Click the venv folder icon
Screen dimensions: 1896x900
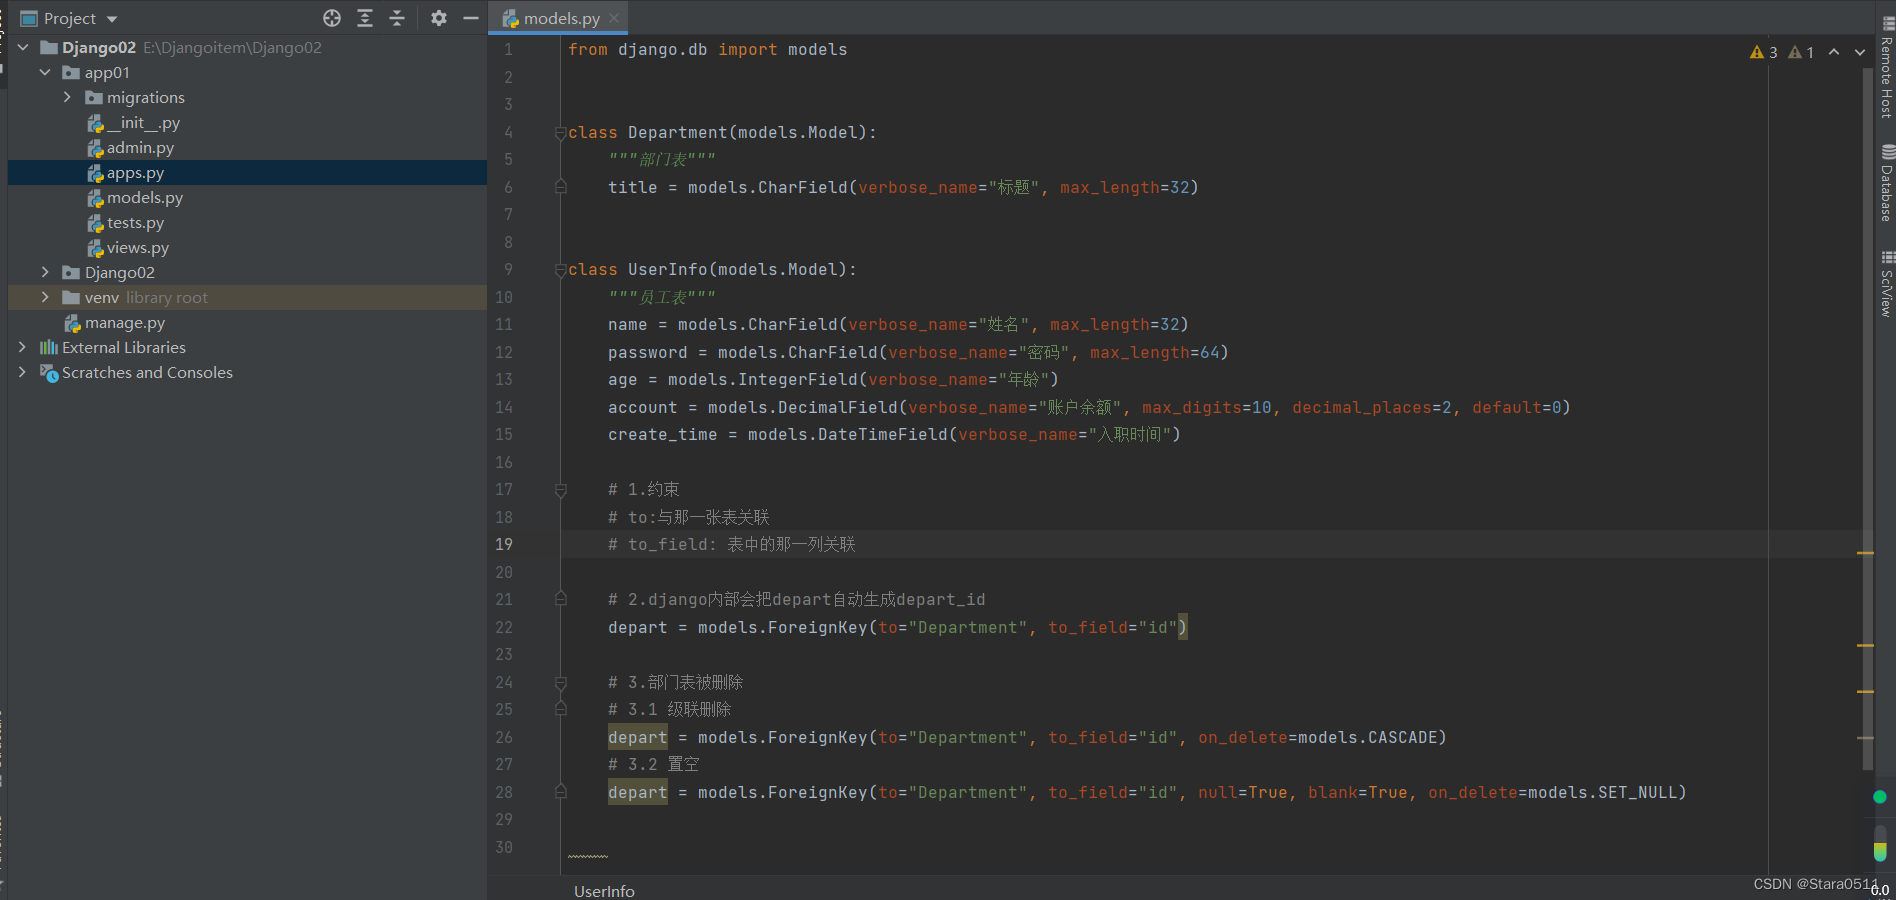coord(71,297)
